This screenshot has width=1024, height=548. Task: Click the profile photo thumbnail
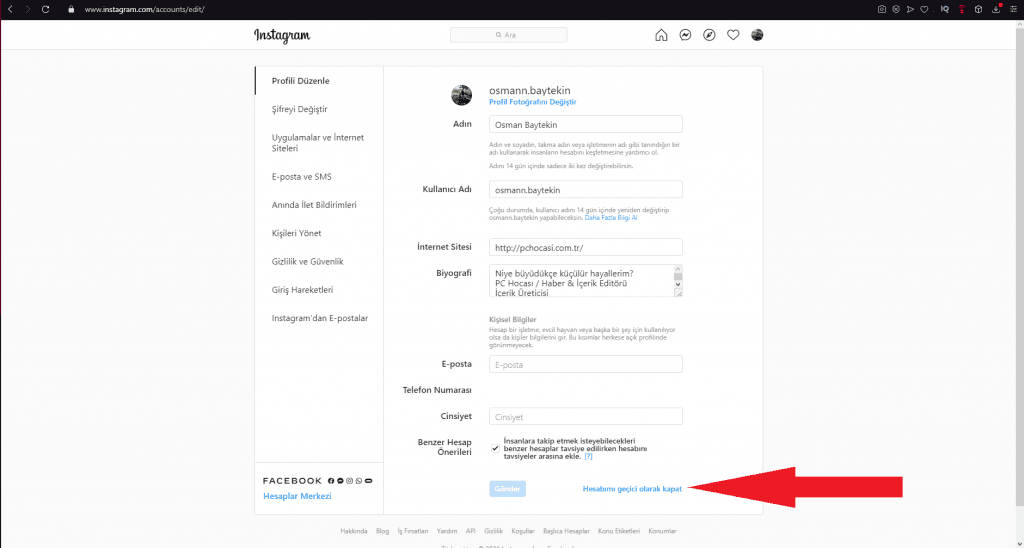pyautogui.click(x=462, y=95)
